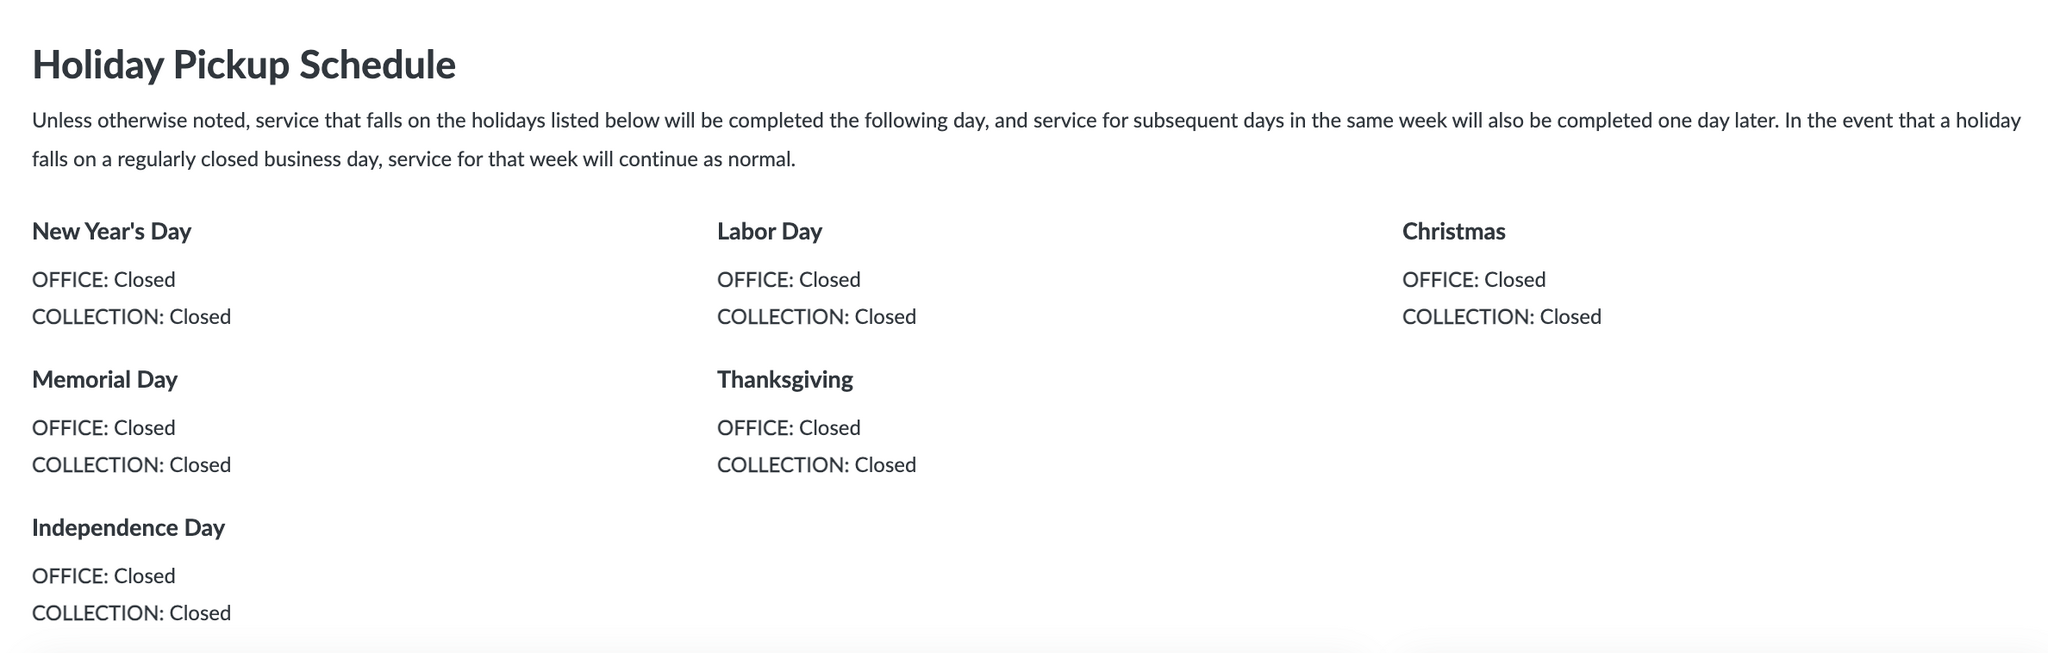Select OFFICE status under Christmas
Screen dimensions: 2048x653
pos(1474,280)
